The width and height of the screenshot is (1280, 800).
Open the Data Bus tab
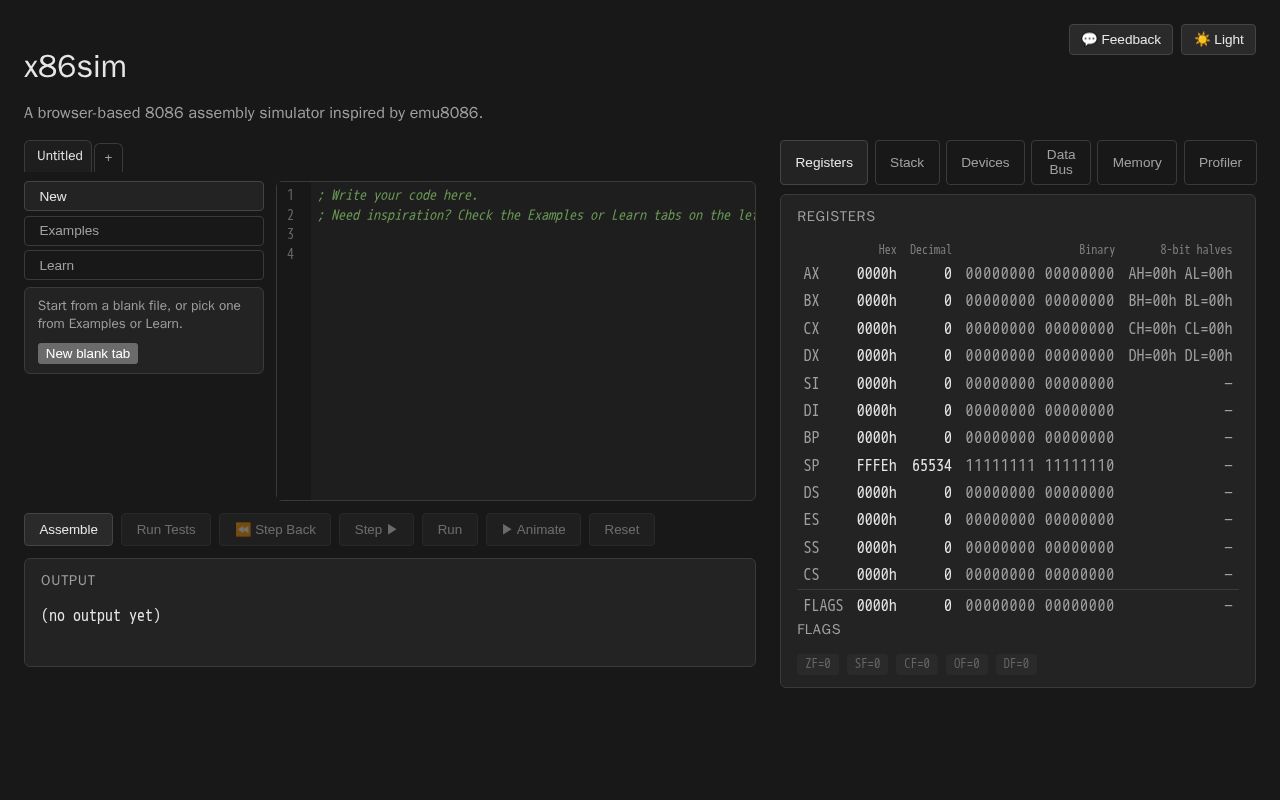1061,163
